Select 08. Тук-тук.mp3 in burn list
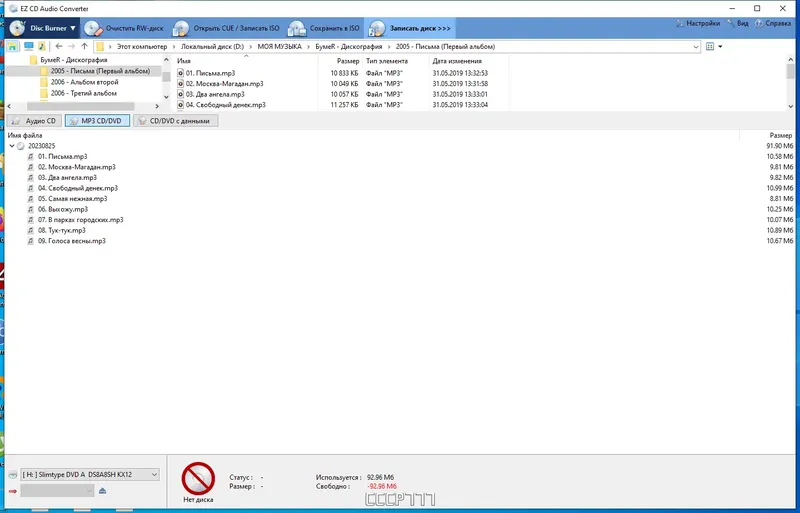 (x=62, y=230)
